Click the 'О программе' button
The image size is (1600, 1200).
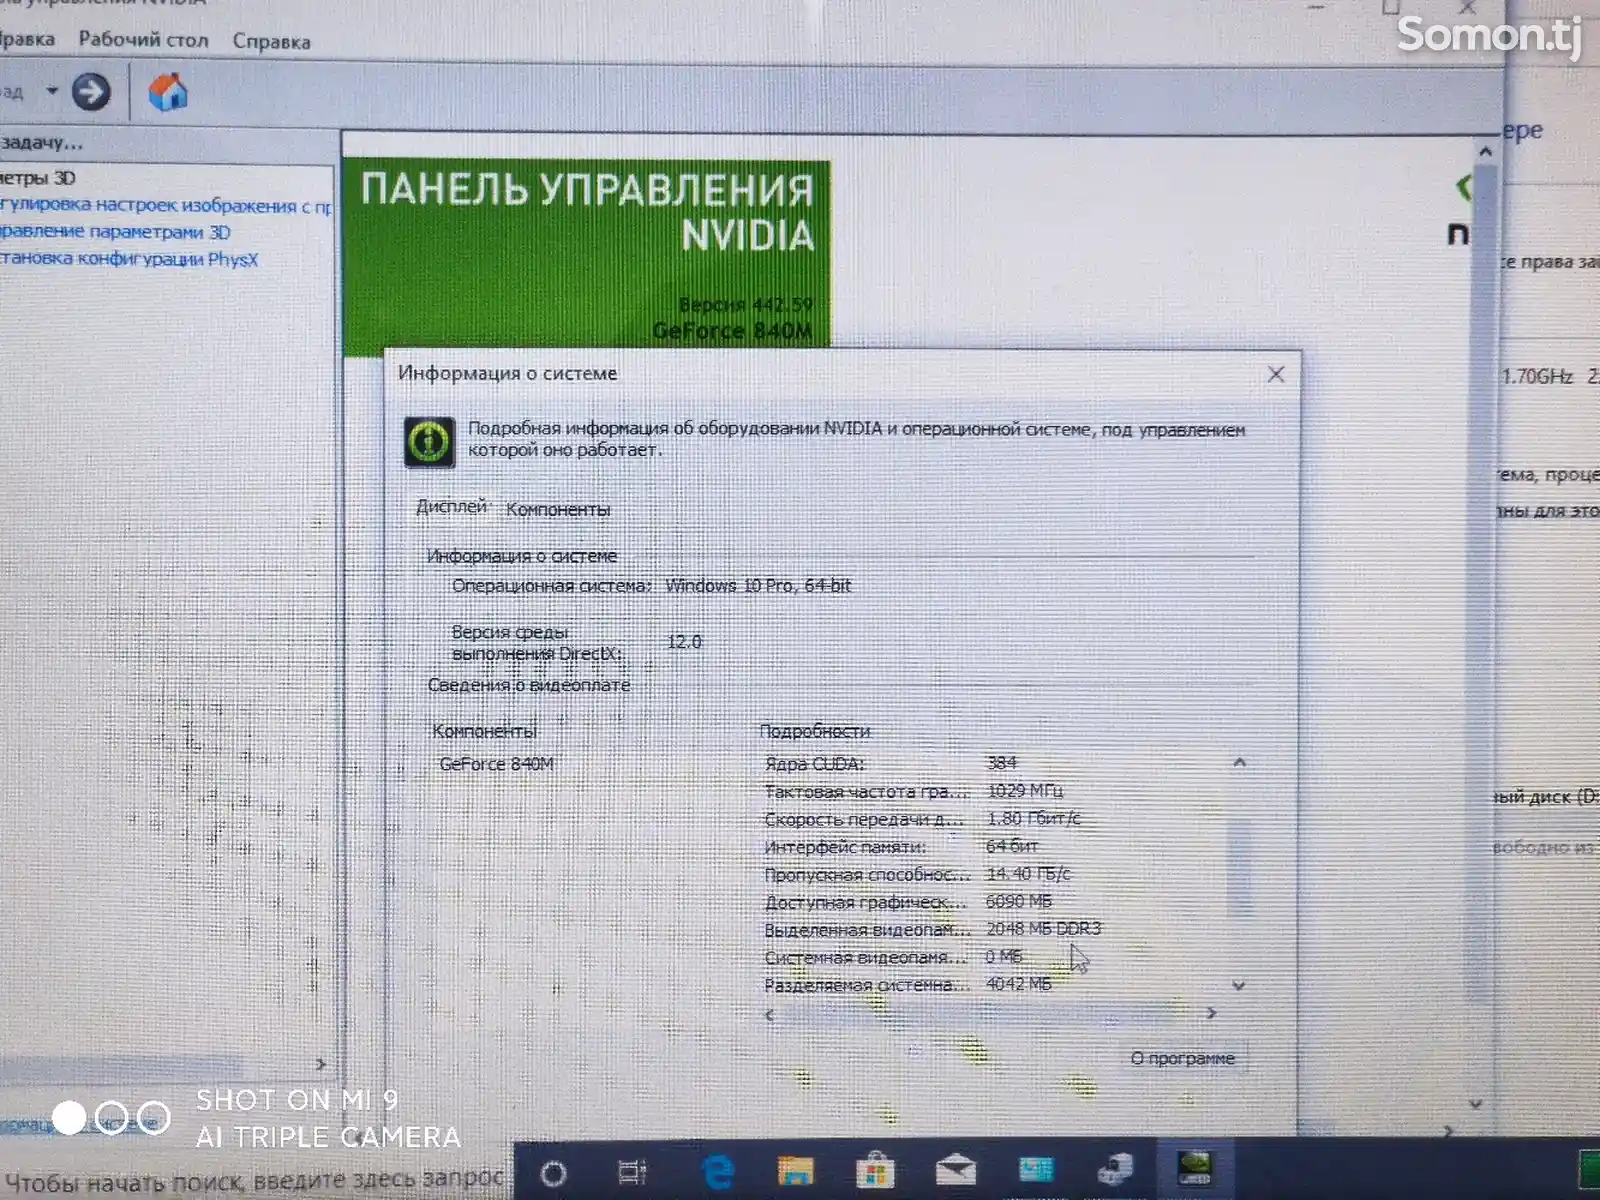[1183, 1058]
